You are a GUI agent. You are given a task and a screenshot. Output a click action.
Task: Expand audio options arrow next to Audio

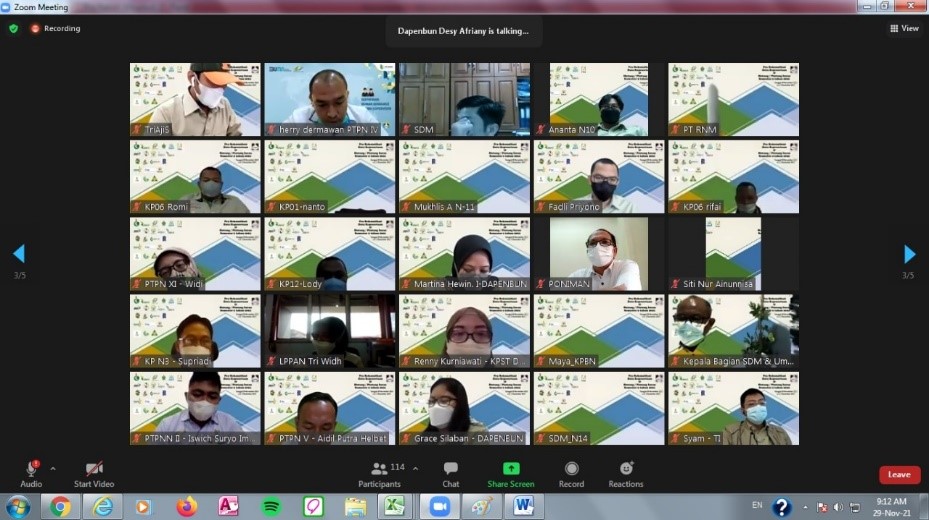point(53,468)
